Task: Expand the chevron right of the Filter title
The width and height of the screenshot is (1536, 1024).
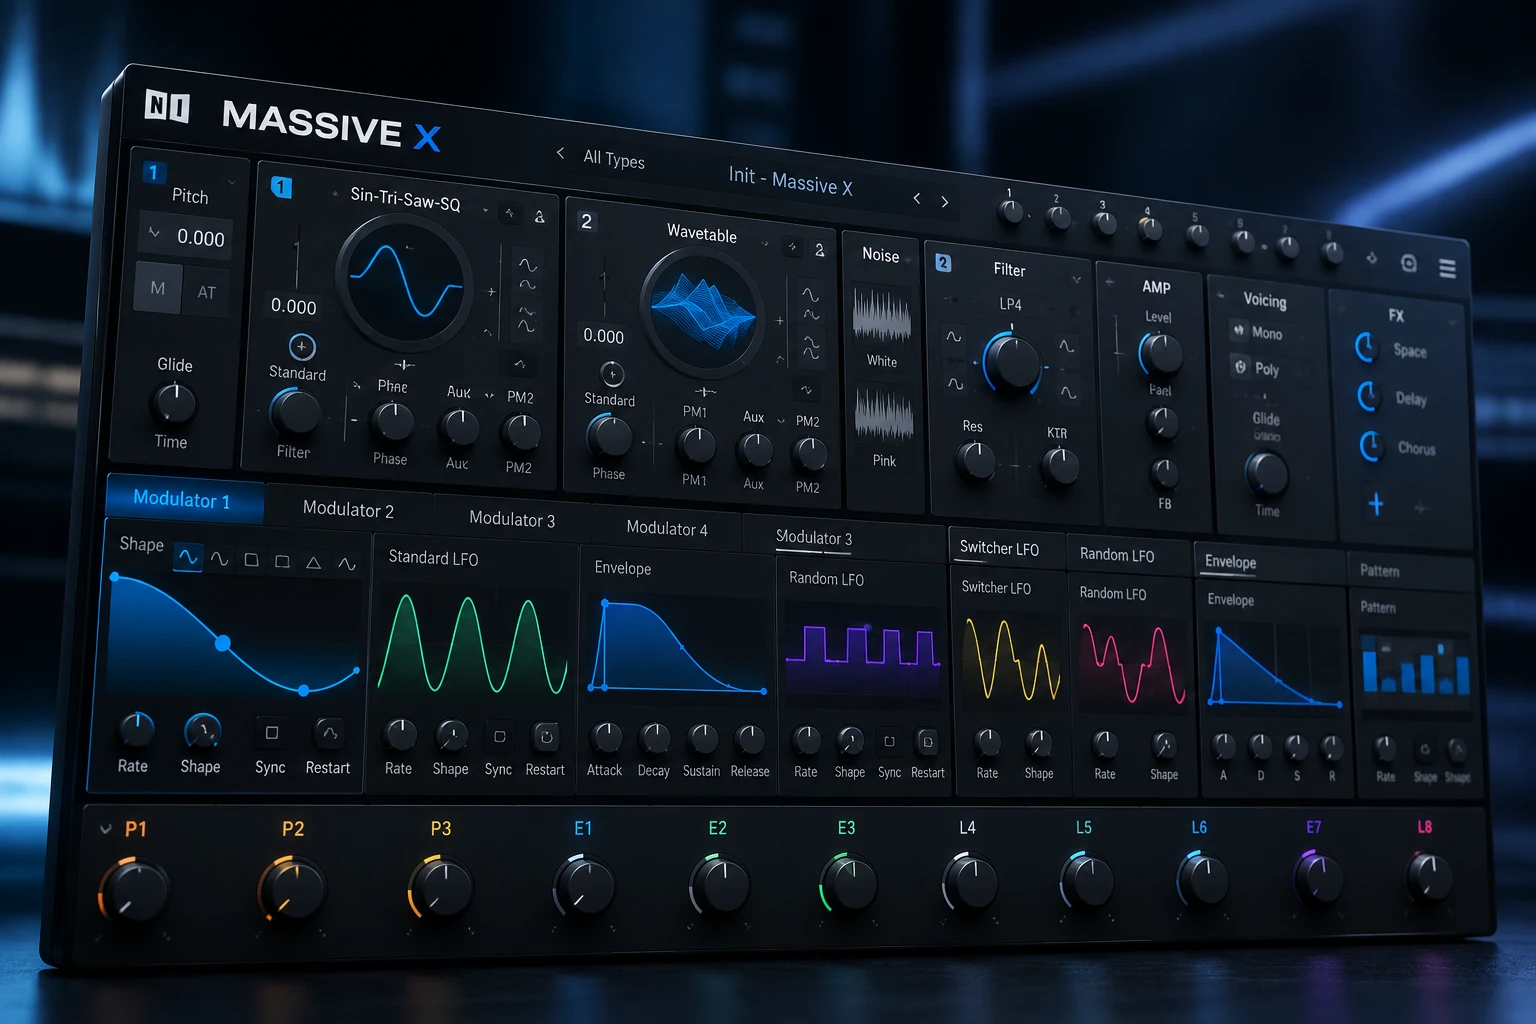Action: point(1076,279)
